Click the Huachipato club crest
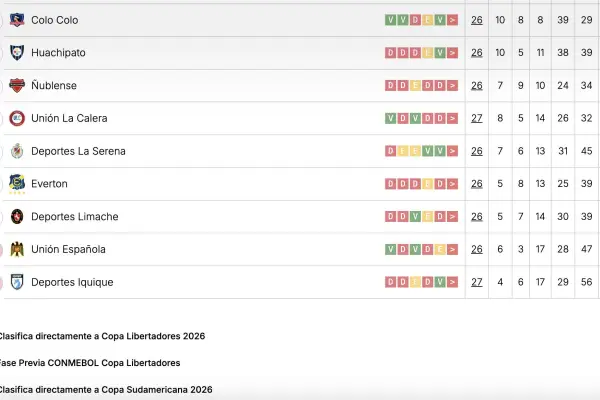This screenshot has width=600, height=400. 17,52
